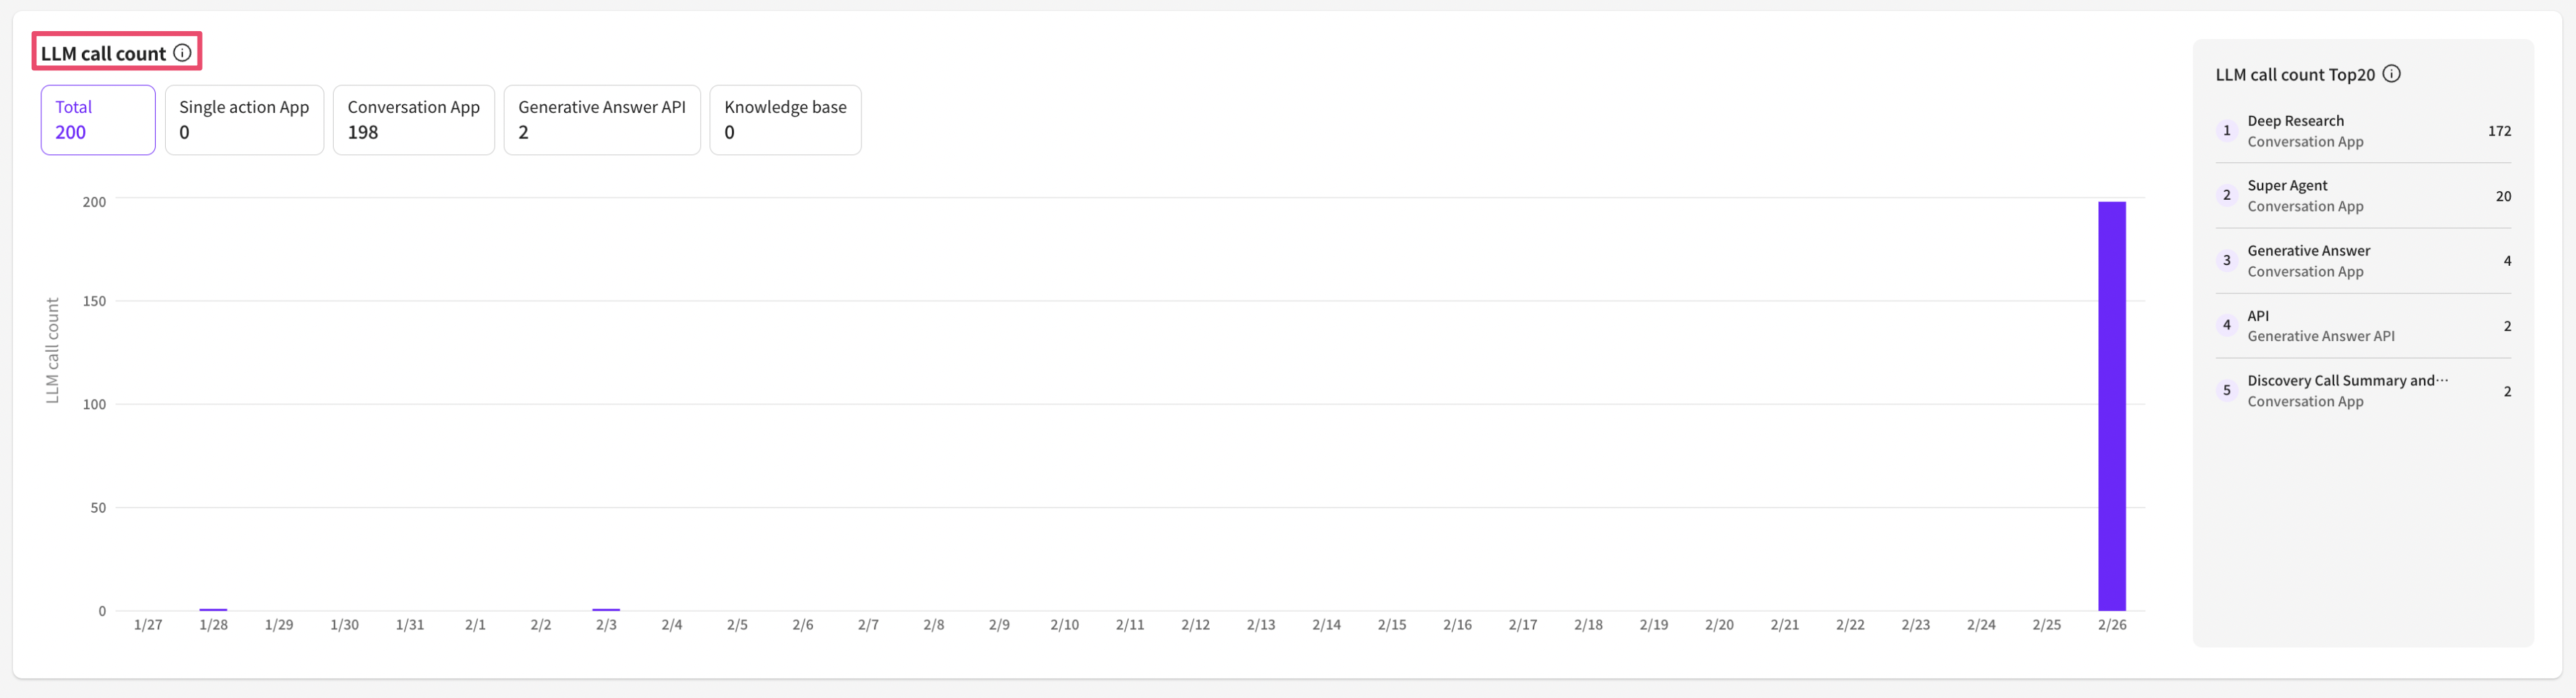Open the Generative Answer API tab
2576x698 pixels.
601,120
